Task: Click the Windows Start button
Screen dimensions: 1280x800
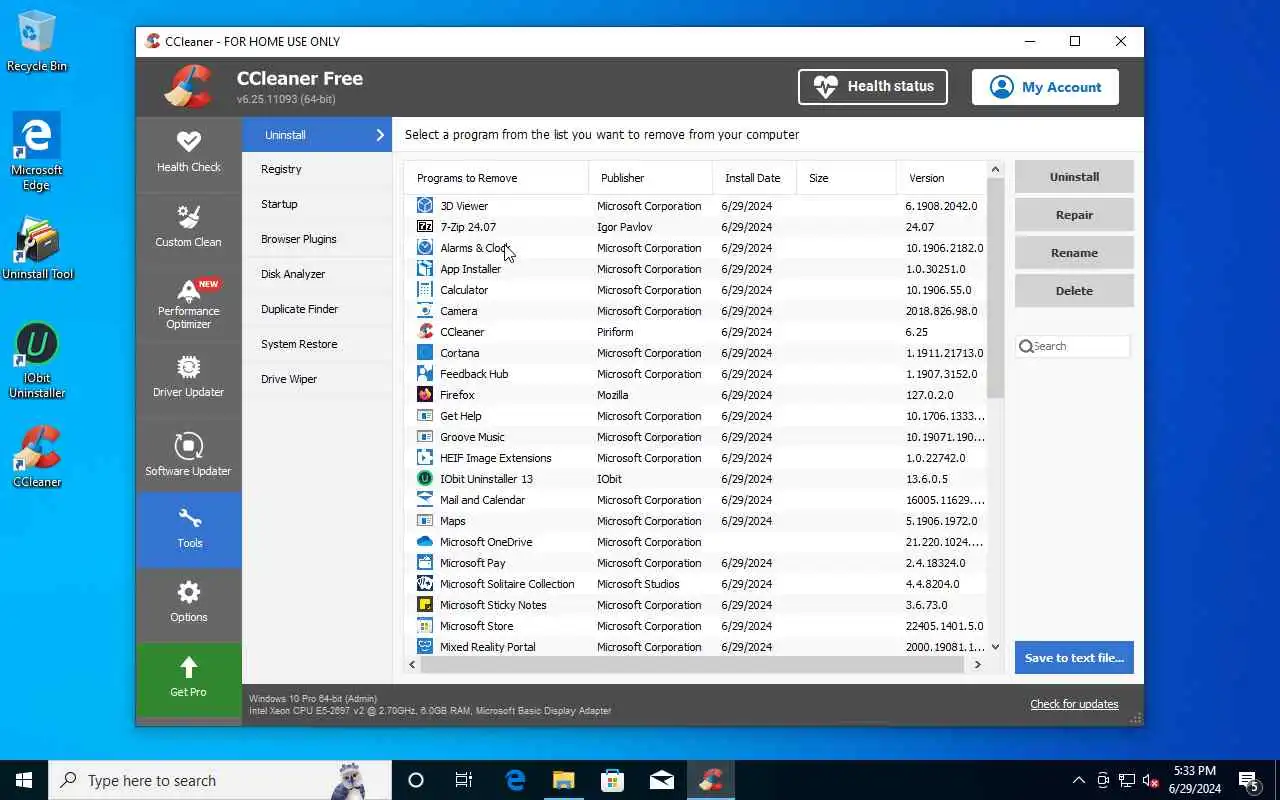Action: click(24, 780)
